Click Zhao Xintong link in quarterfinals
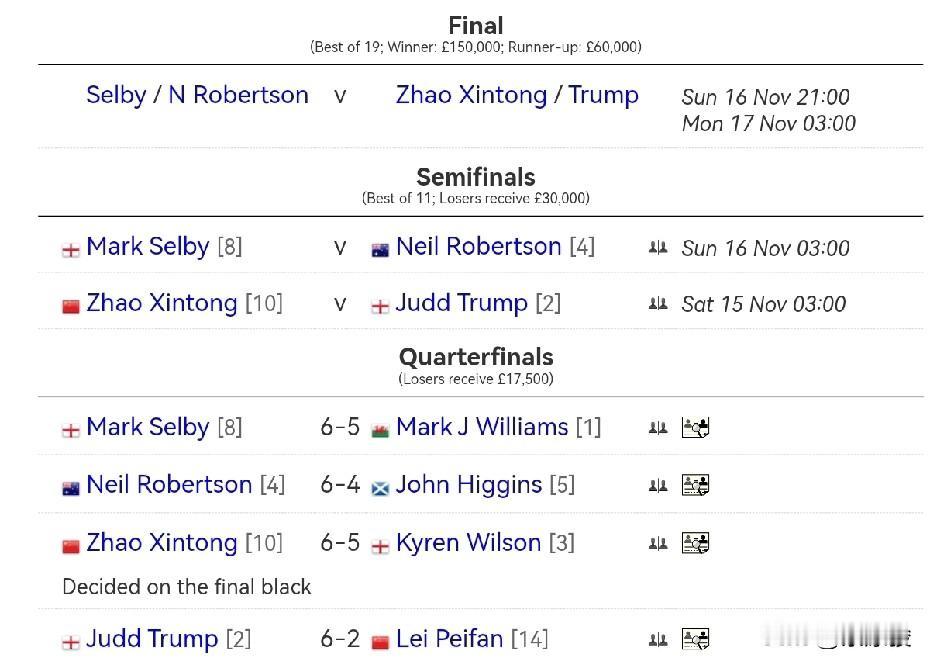The image size is (930, 666). (x=161, y=543)
